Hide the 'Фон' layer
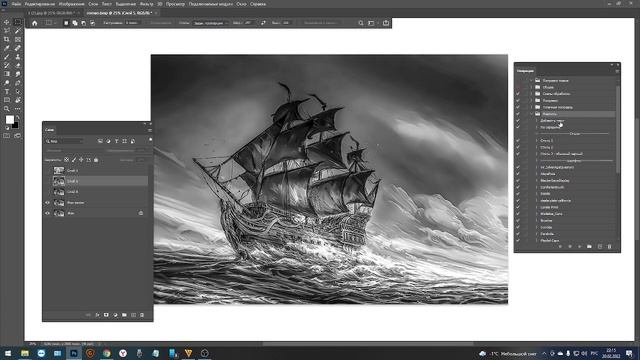The height and width of the screenshot is (360, 640). (x=47, y=213)
